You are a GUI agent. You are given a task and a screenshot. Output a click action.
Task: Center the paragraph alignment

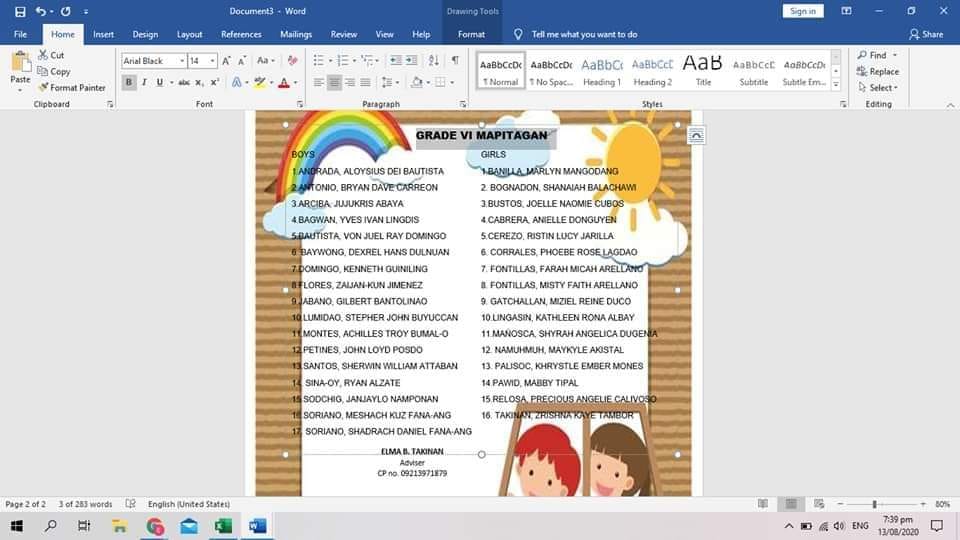[334, 82]
